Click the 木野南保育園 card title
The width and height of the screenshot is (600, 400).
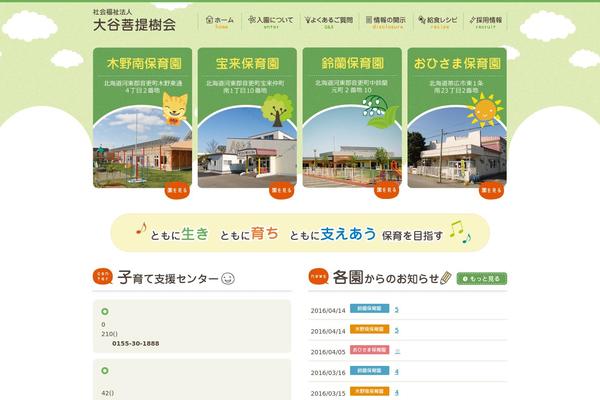pyautogui.click(x=144, y=64)
